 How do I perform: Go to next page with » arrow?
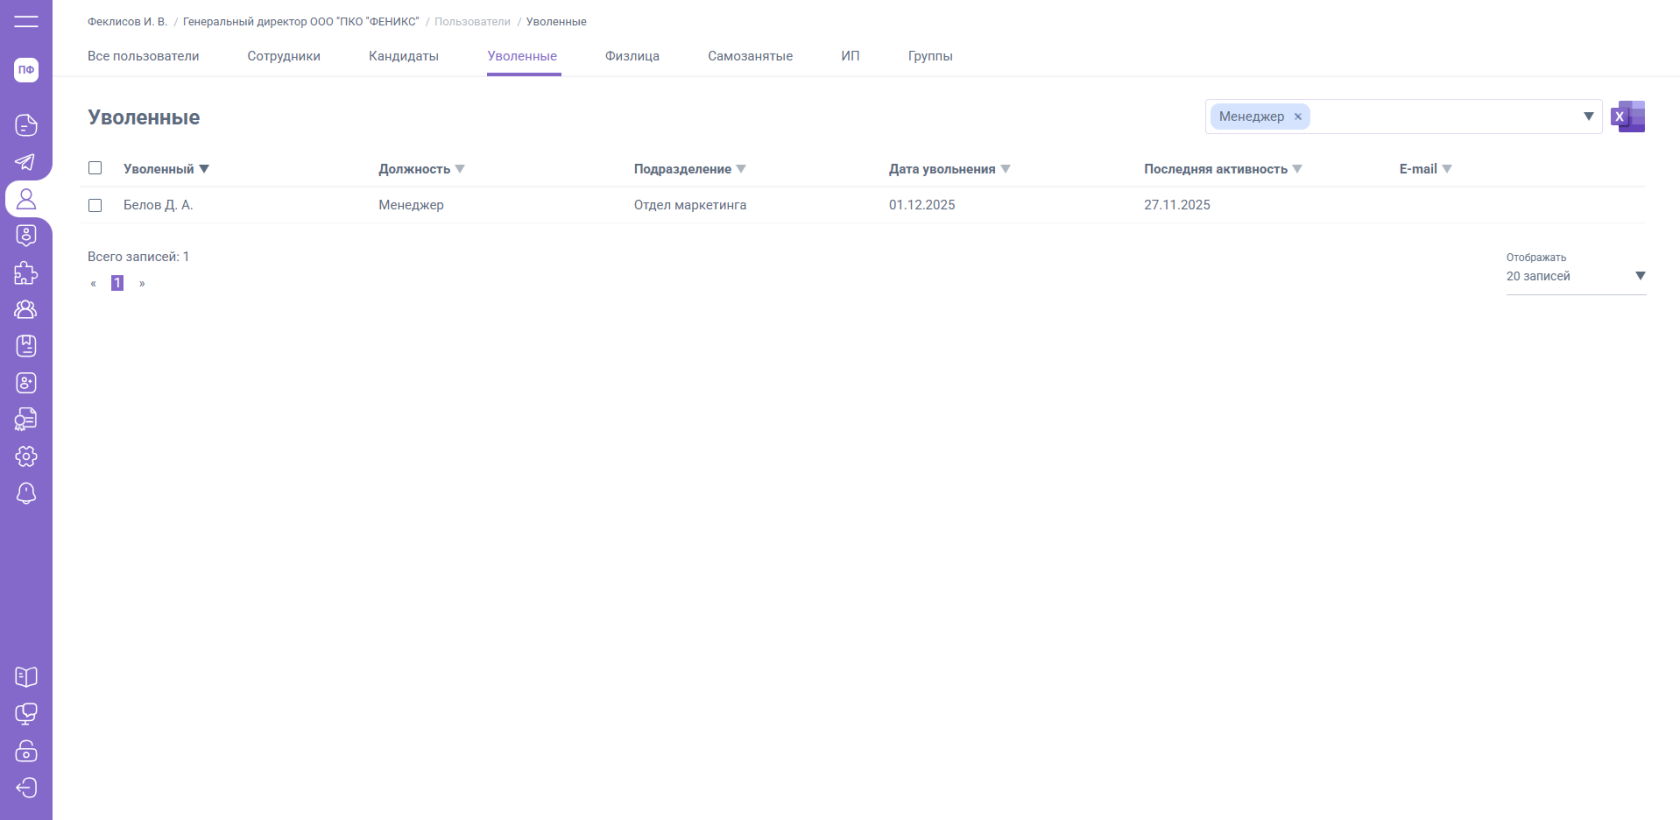click(x=142, y=284)
